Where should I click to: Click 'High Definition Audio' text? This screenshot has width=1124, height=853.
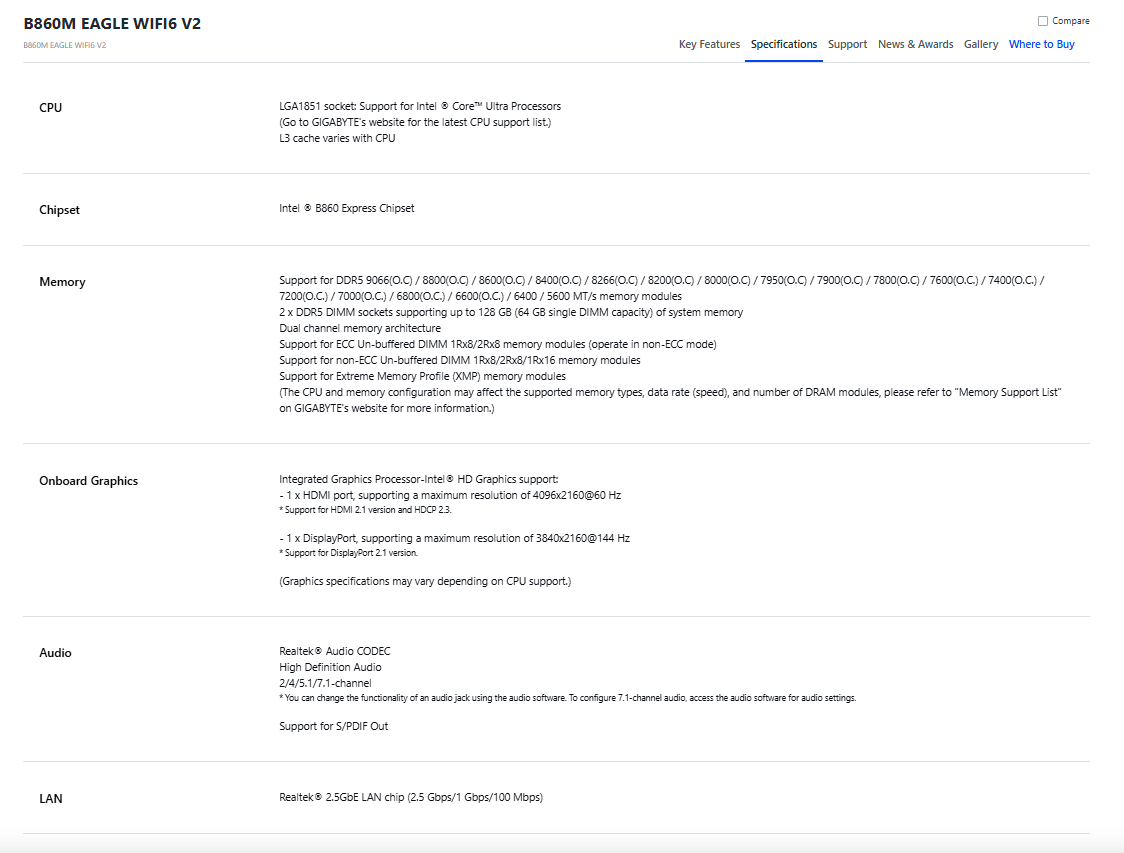[330, 667]
